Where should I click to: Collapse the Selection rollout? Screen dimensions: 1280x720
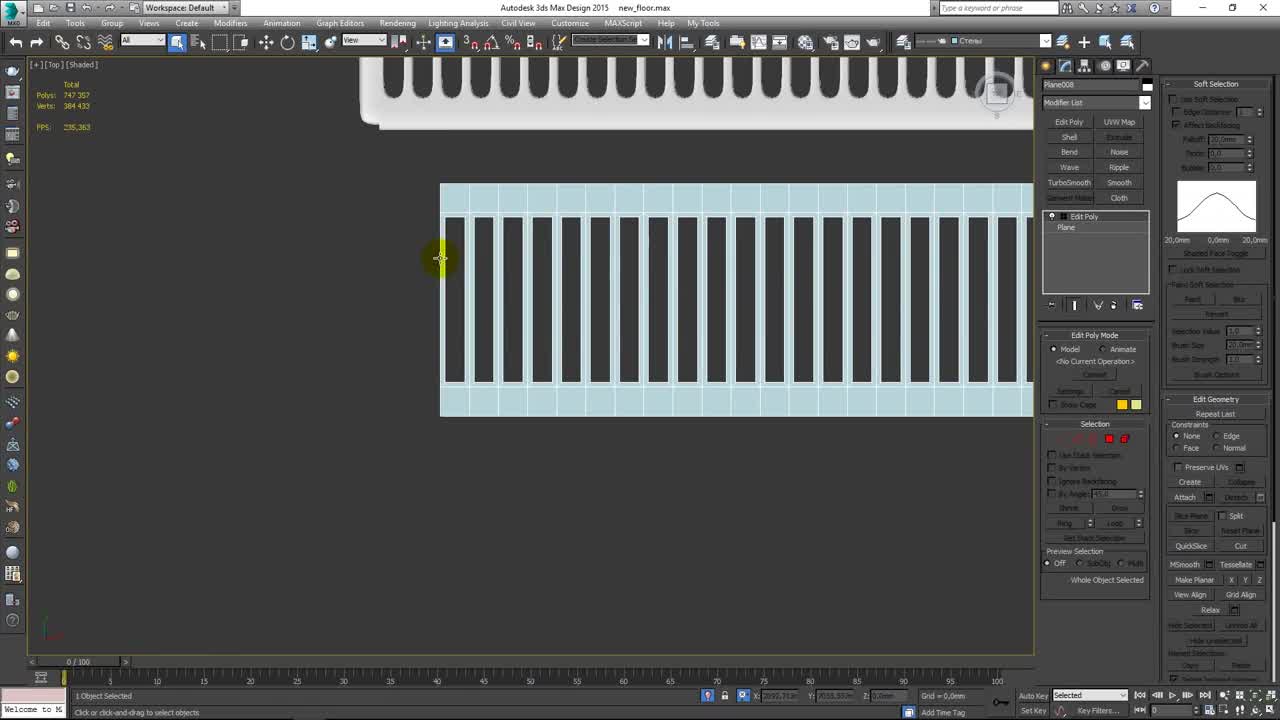click(1095, 424)
